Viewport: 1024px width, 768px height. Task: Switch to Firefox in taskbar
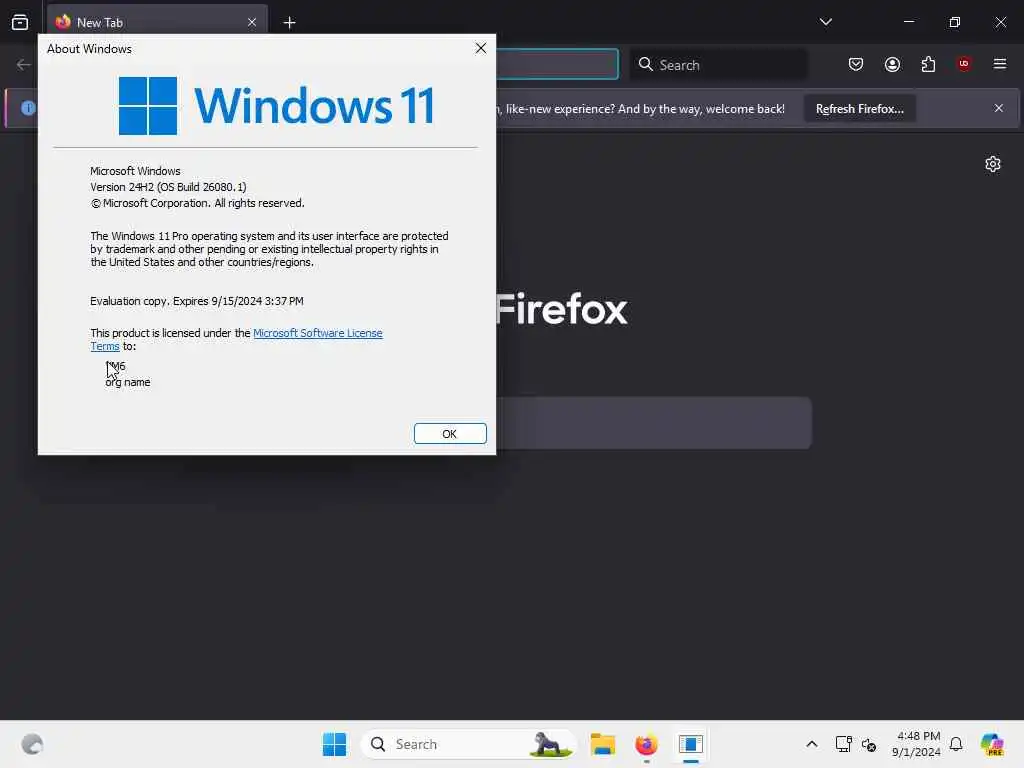tap(647, 744)
